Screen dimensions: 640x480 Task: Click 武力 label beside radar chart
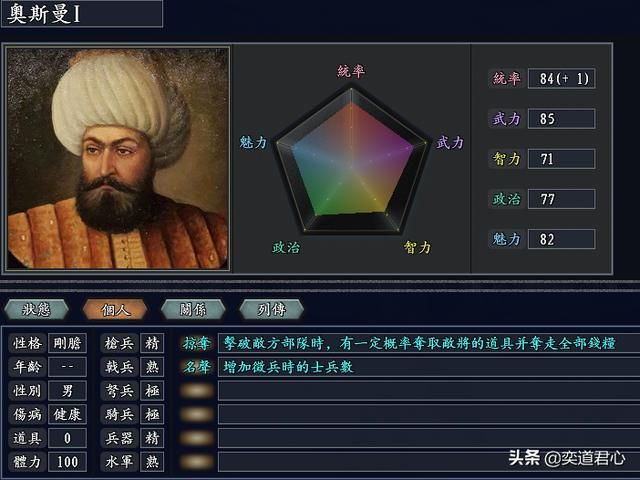pyautogui.click(x=450, y=143)
